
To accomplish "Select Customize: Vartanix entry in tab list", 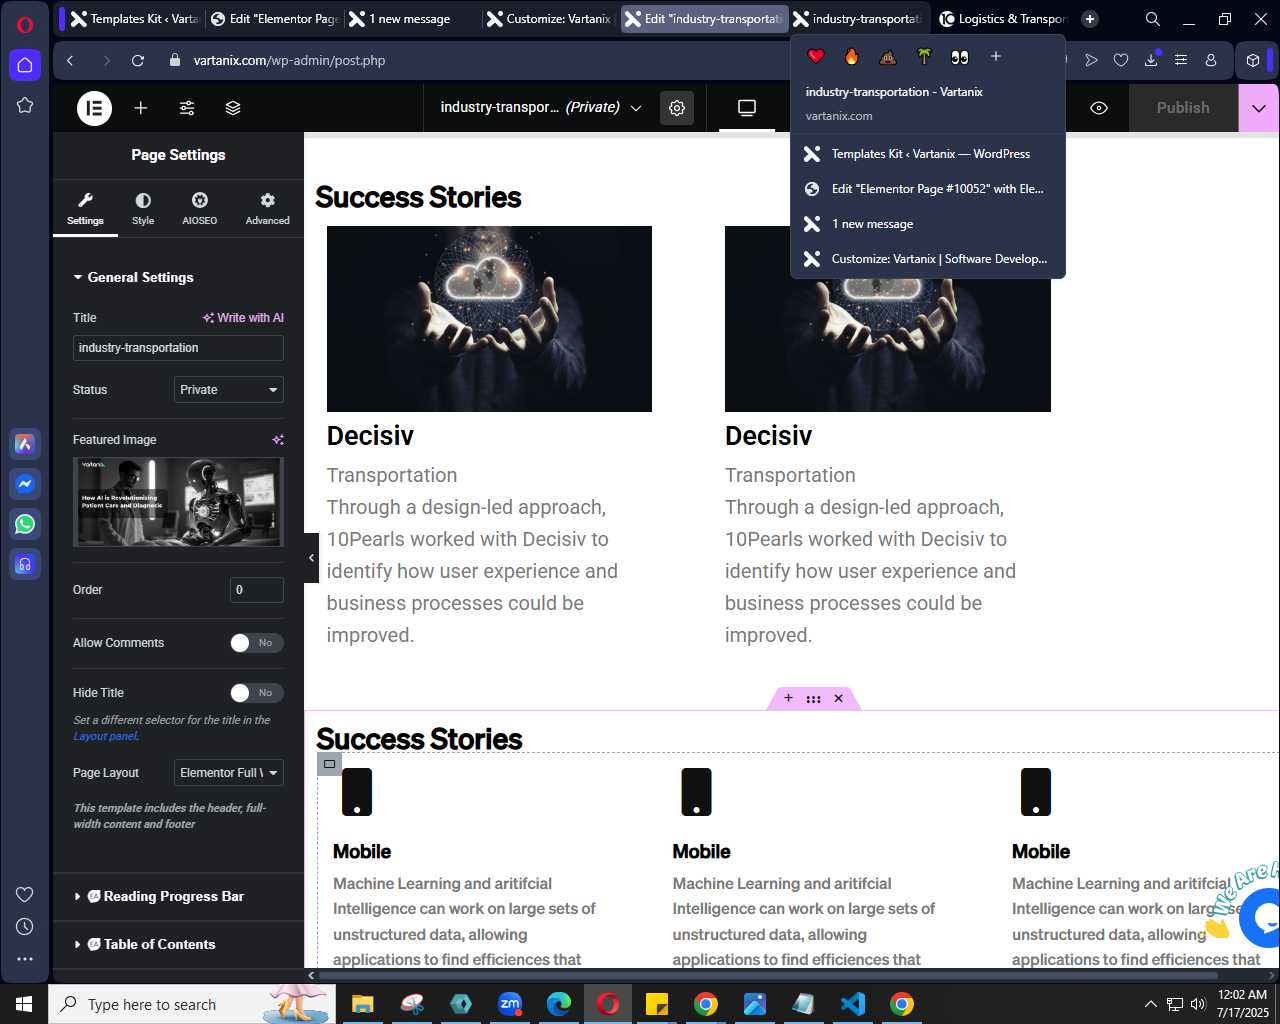I will (x=928, y=259).
